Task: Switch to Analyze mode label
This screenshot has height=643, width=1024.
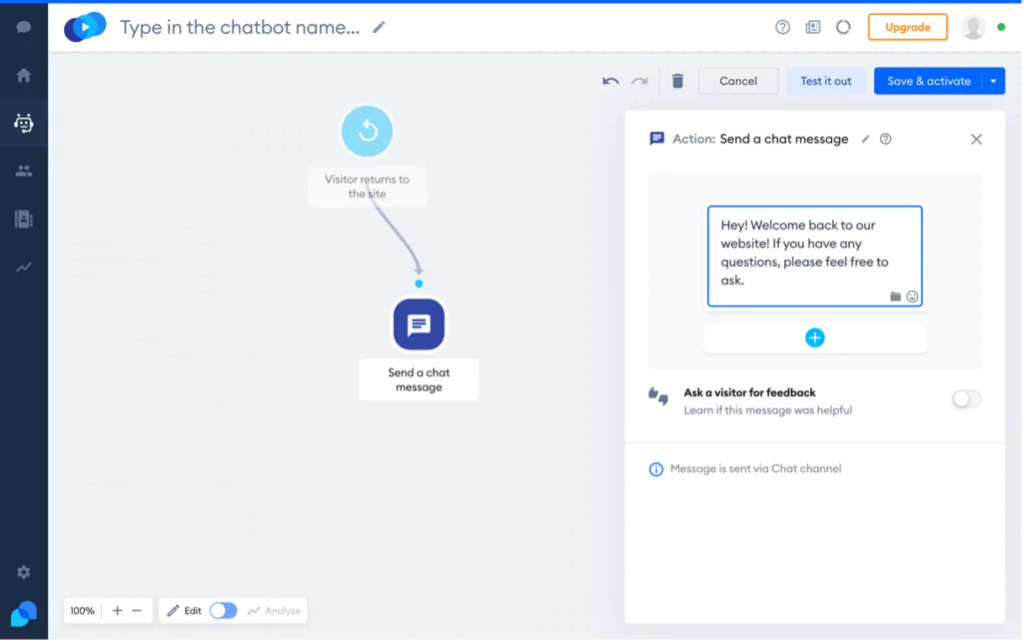Action: [274, 610]
